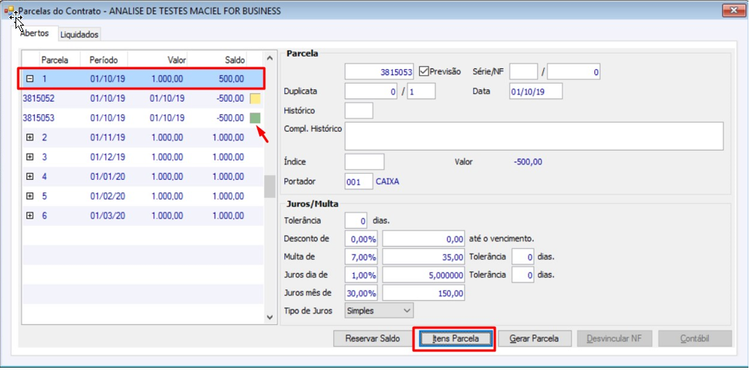Click the parcel list scrollbar down arrow
Screen dimensions: 750x370
point(269,317)
